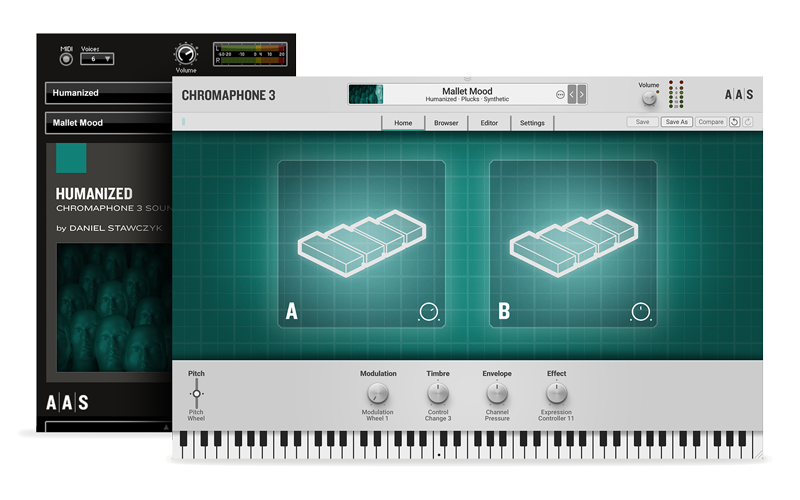Click the Mallet Mood field in back window
This screenshot has width=800, height=500.
(x=109, y=122)
